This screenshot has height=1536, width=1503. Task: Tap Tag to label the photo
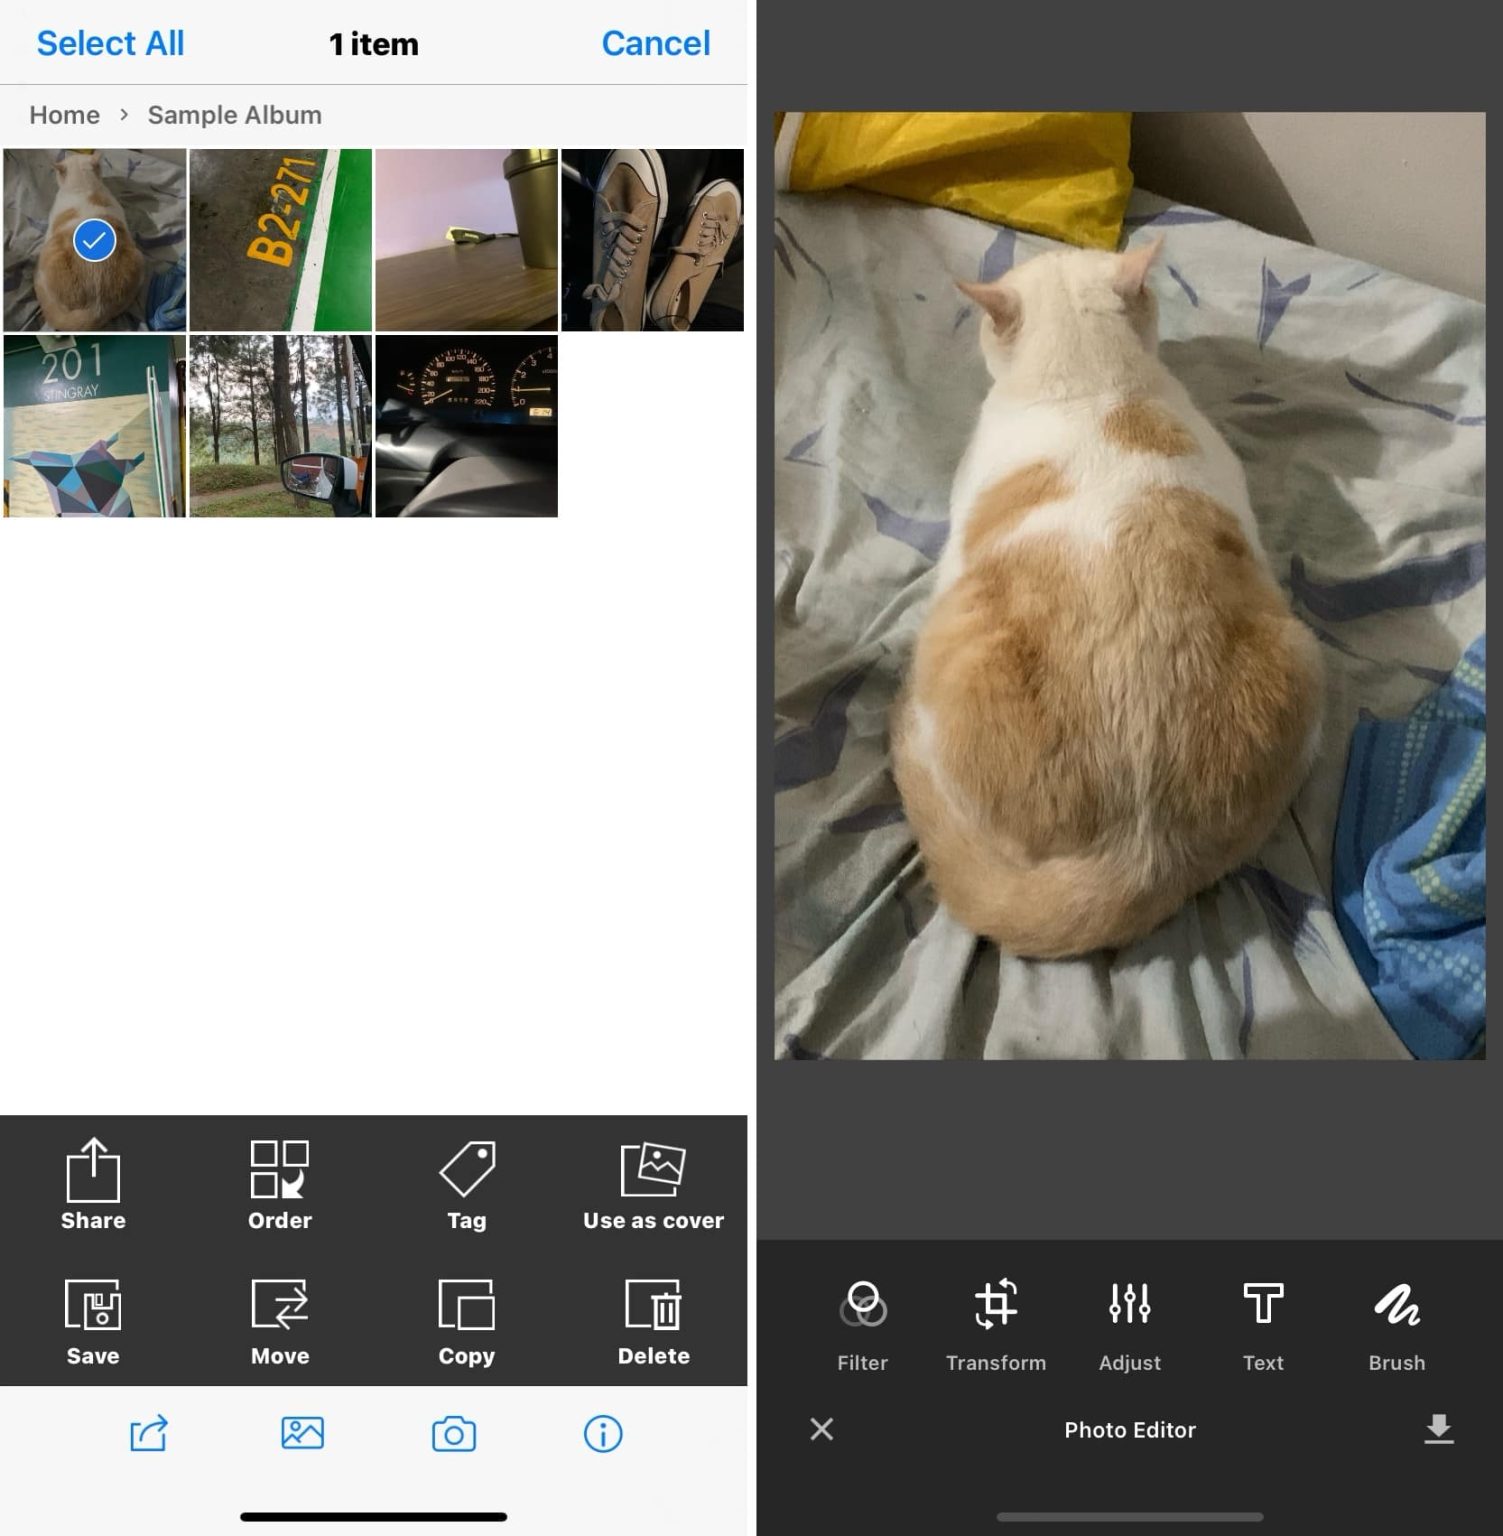(x=466, y=1185)
